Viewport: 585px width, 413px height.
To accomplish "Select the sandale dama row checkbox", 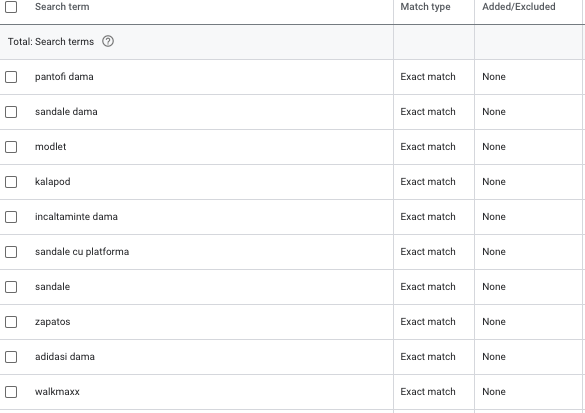I will point(11,112).
